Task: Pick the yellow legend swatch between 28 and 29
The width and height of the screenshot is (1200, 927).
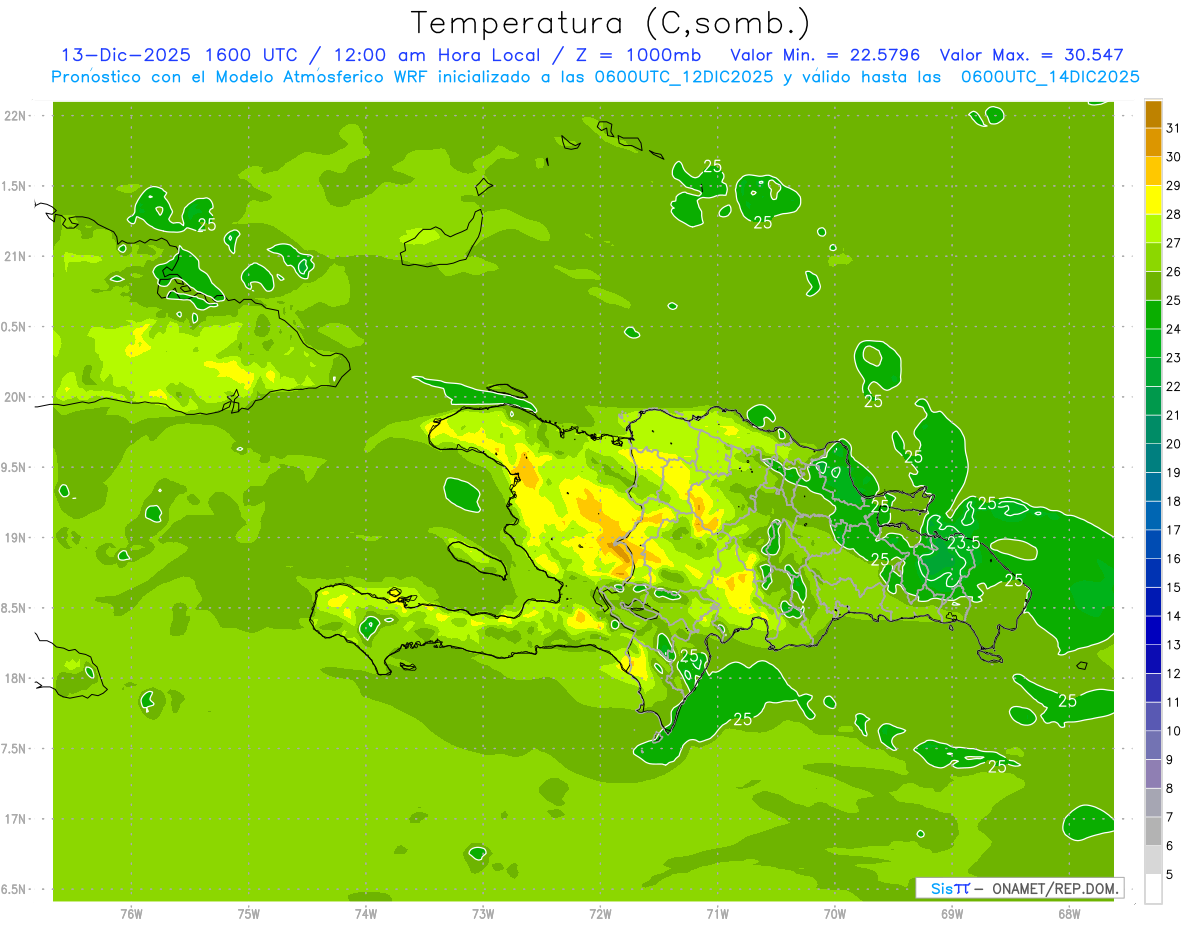Action: coord(1153,200)
